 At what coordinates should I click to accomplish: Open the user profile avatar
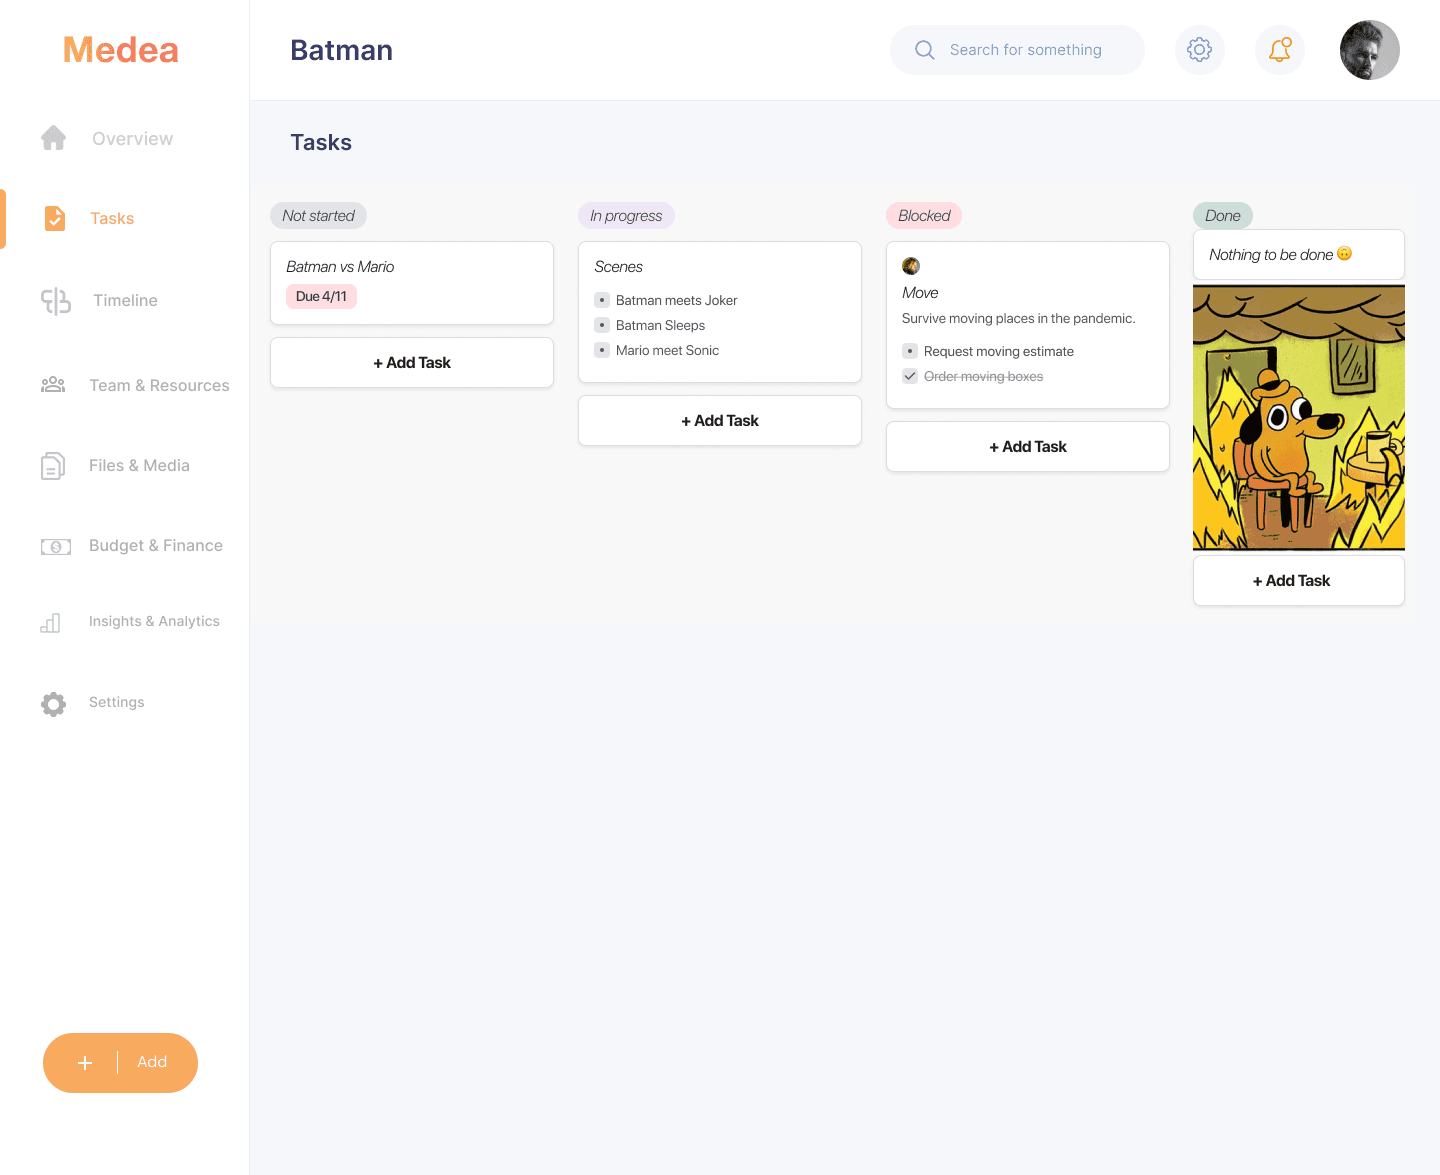point(1369,50)
